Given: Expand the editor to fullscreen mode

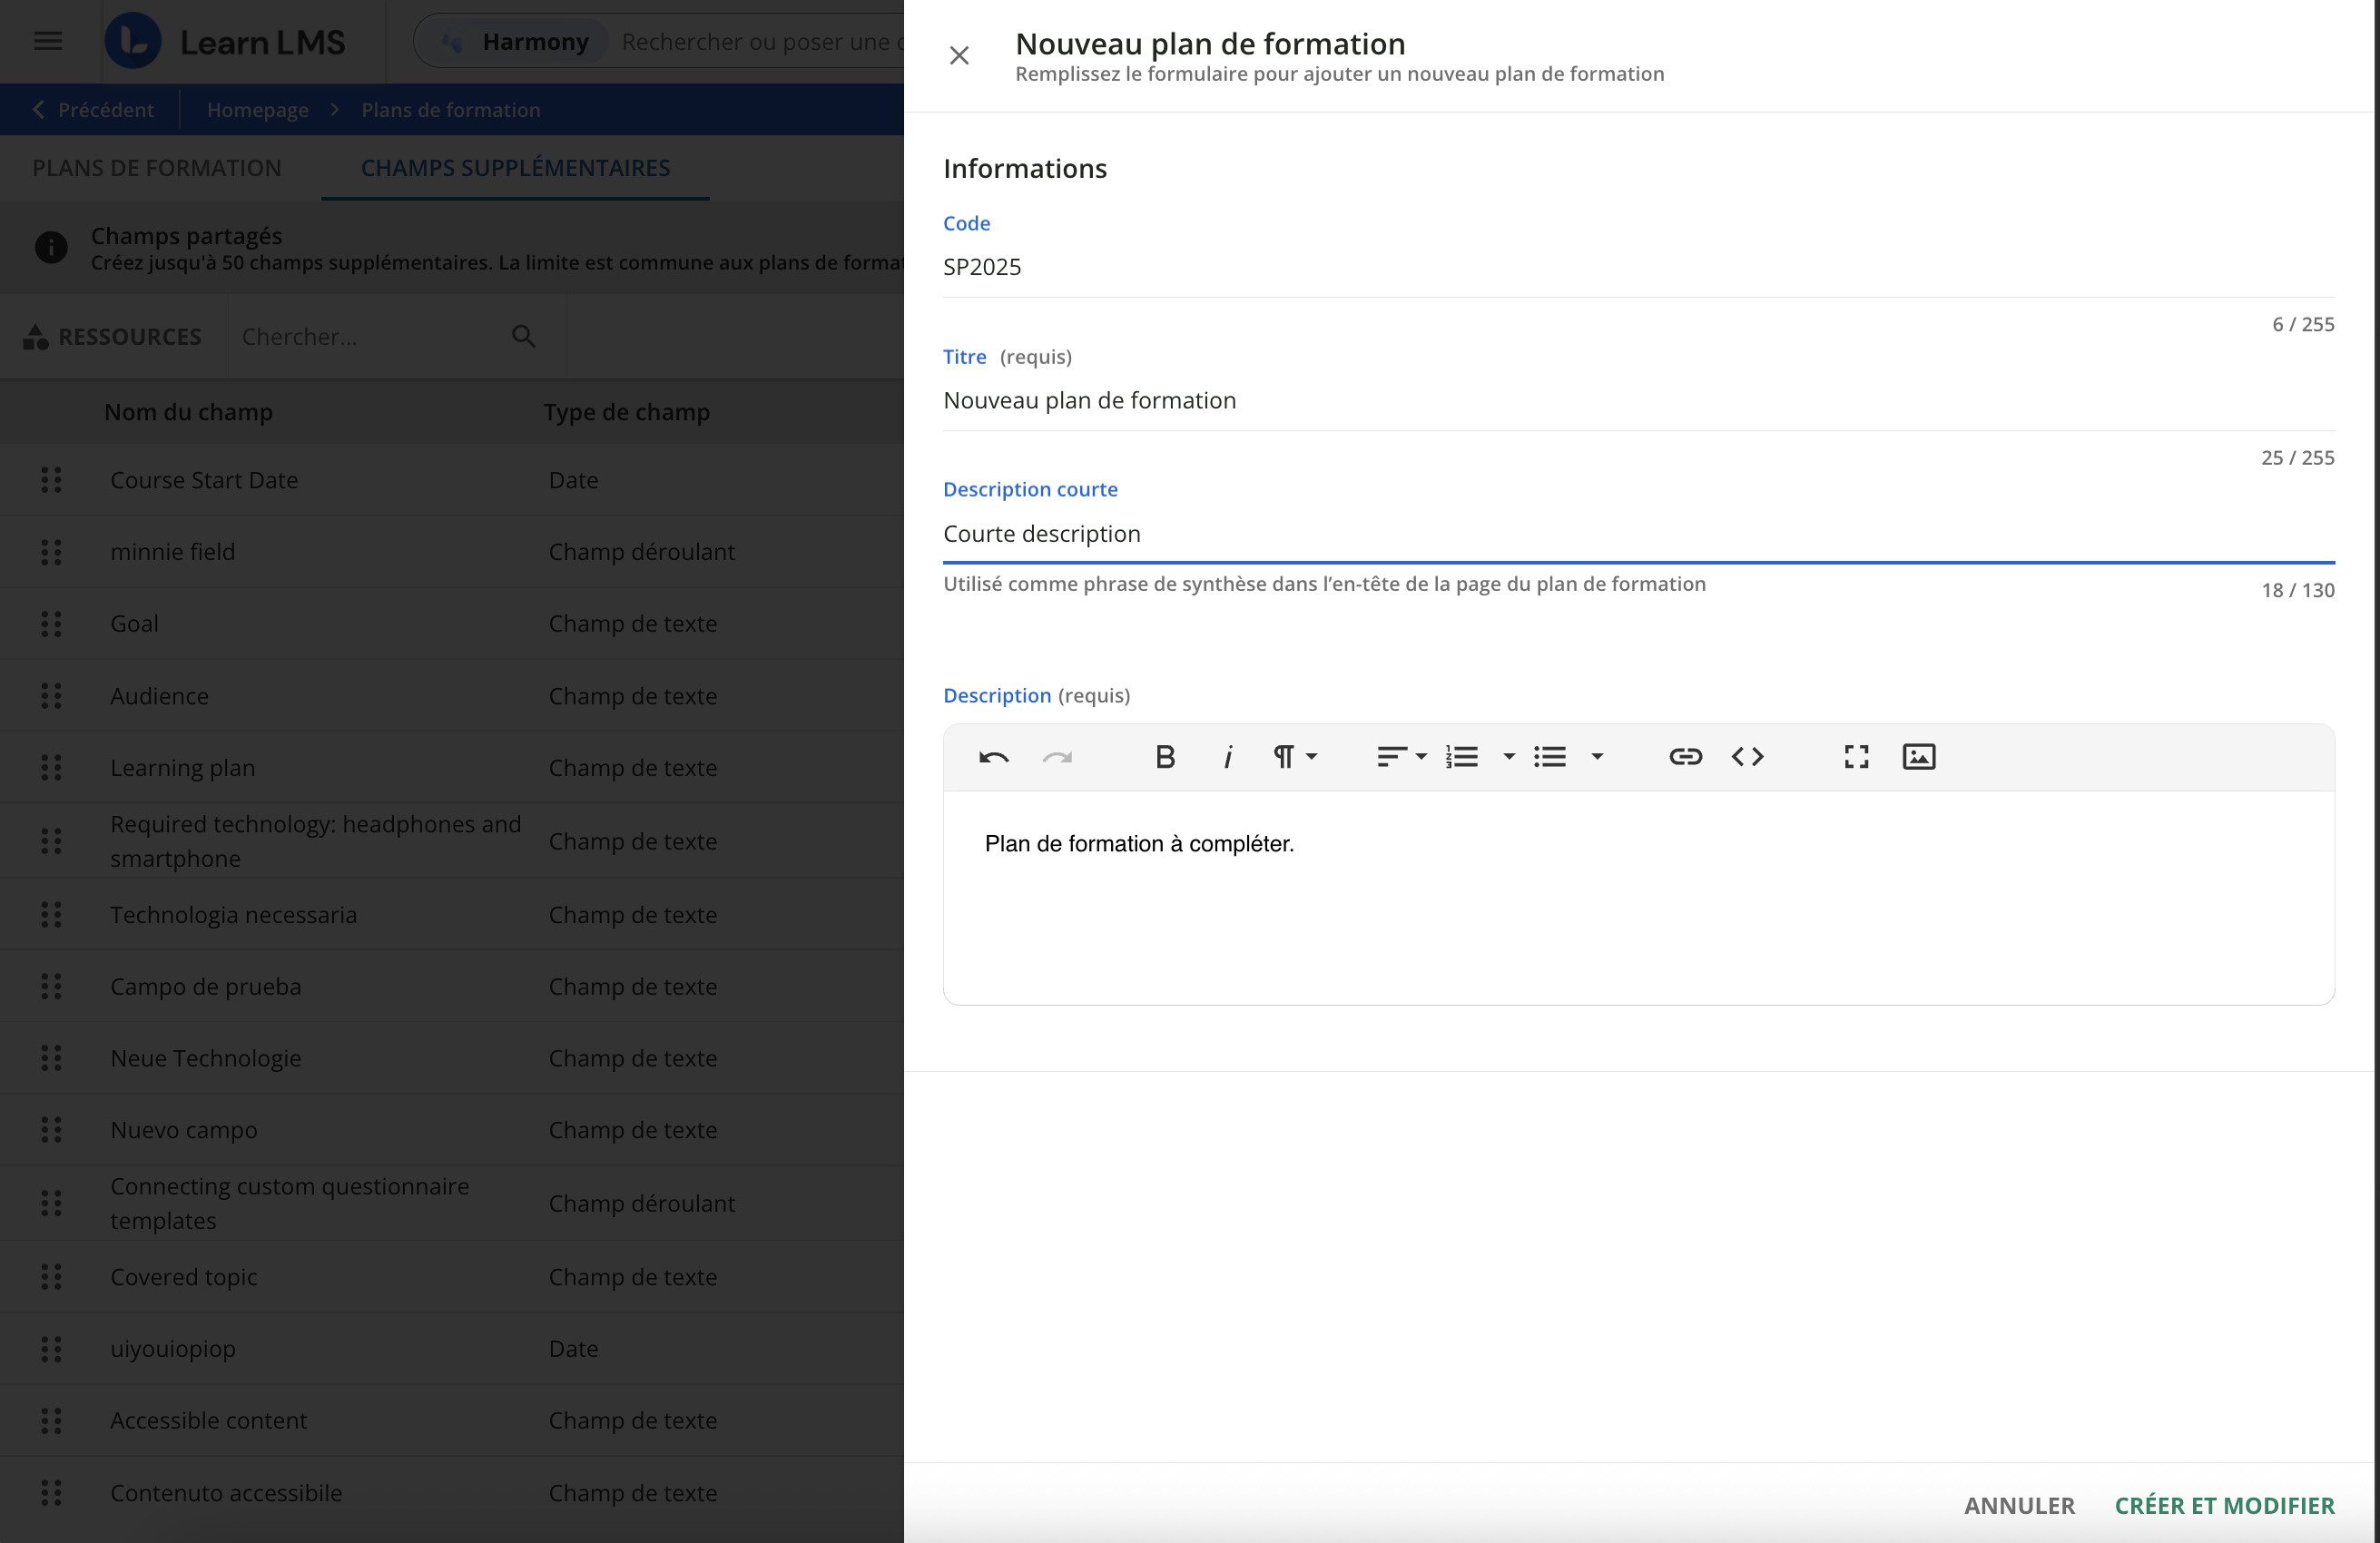Looking at the screenshot, I should (1856, 757).
